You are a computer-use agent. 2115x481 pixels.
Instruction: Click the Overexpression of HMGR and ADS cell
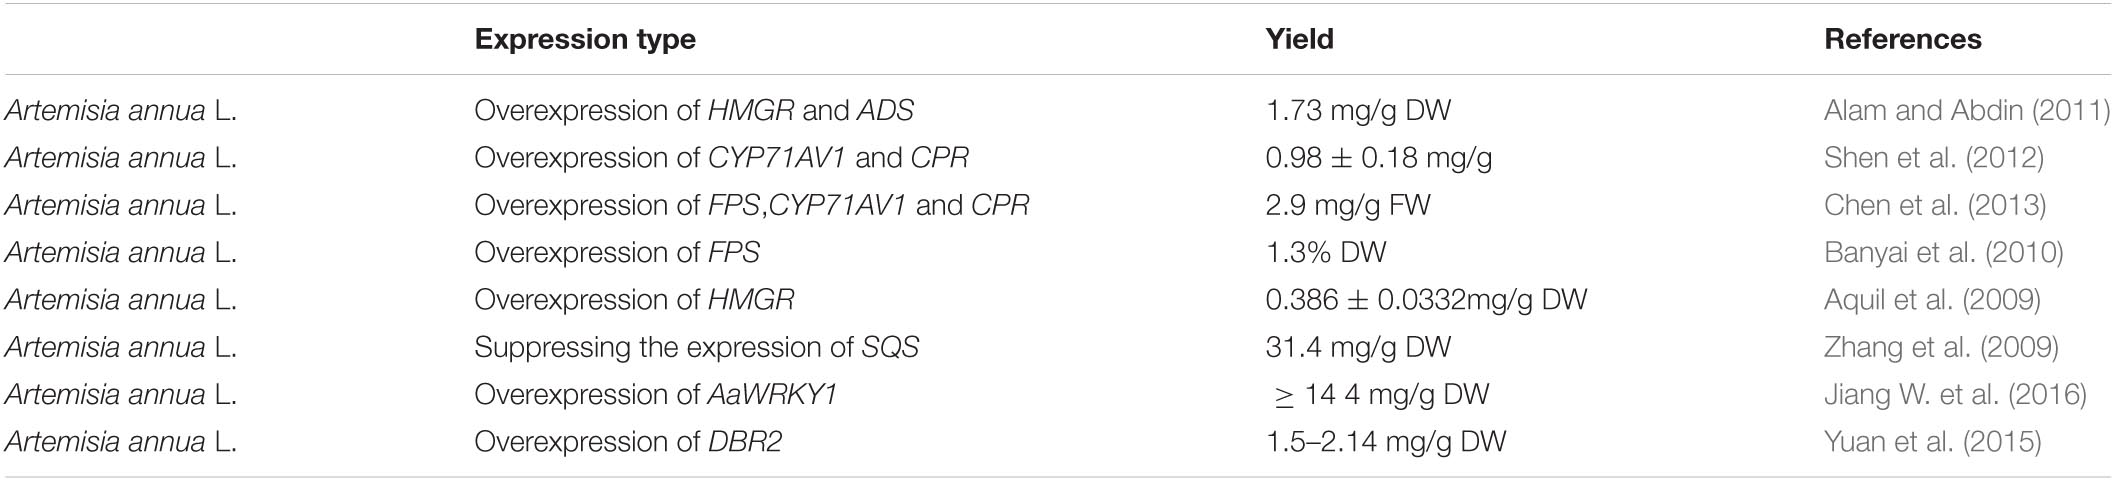(694, 110)
